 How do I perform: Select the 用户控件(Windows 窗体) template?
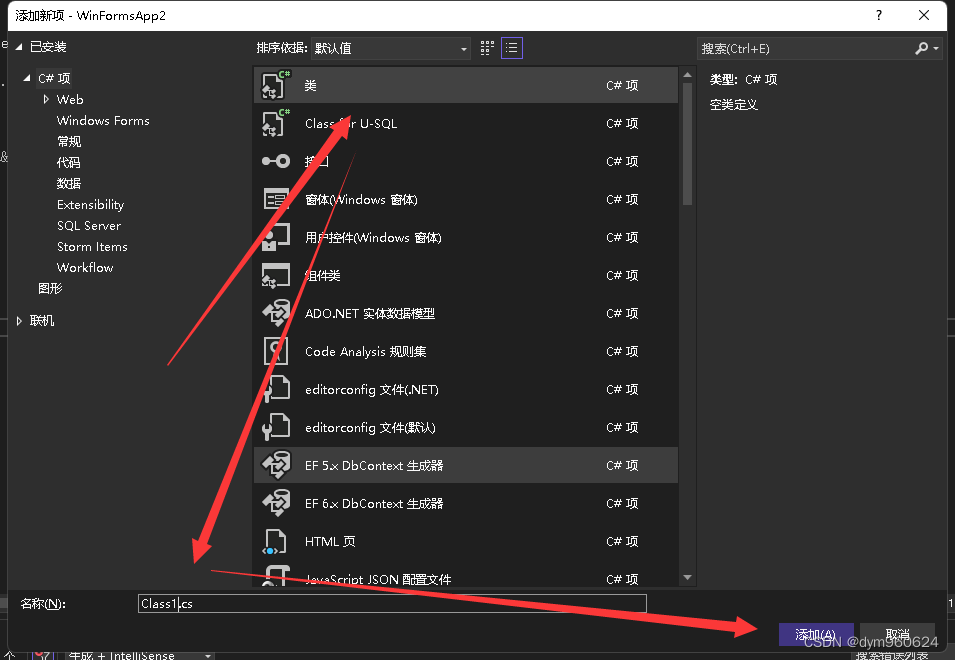[x=400, y=237]
